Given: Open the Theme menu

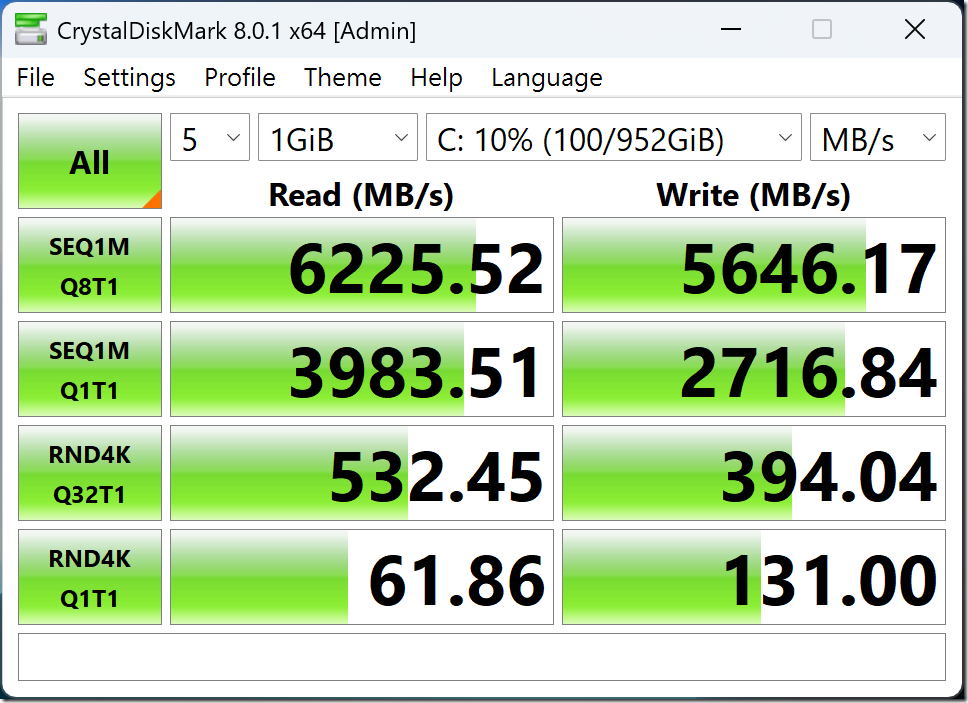Looking at the screenshot, I should tap(343, 78).
